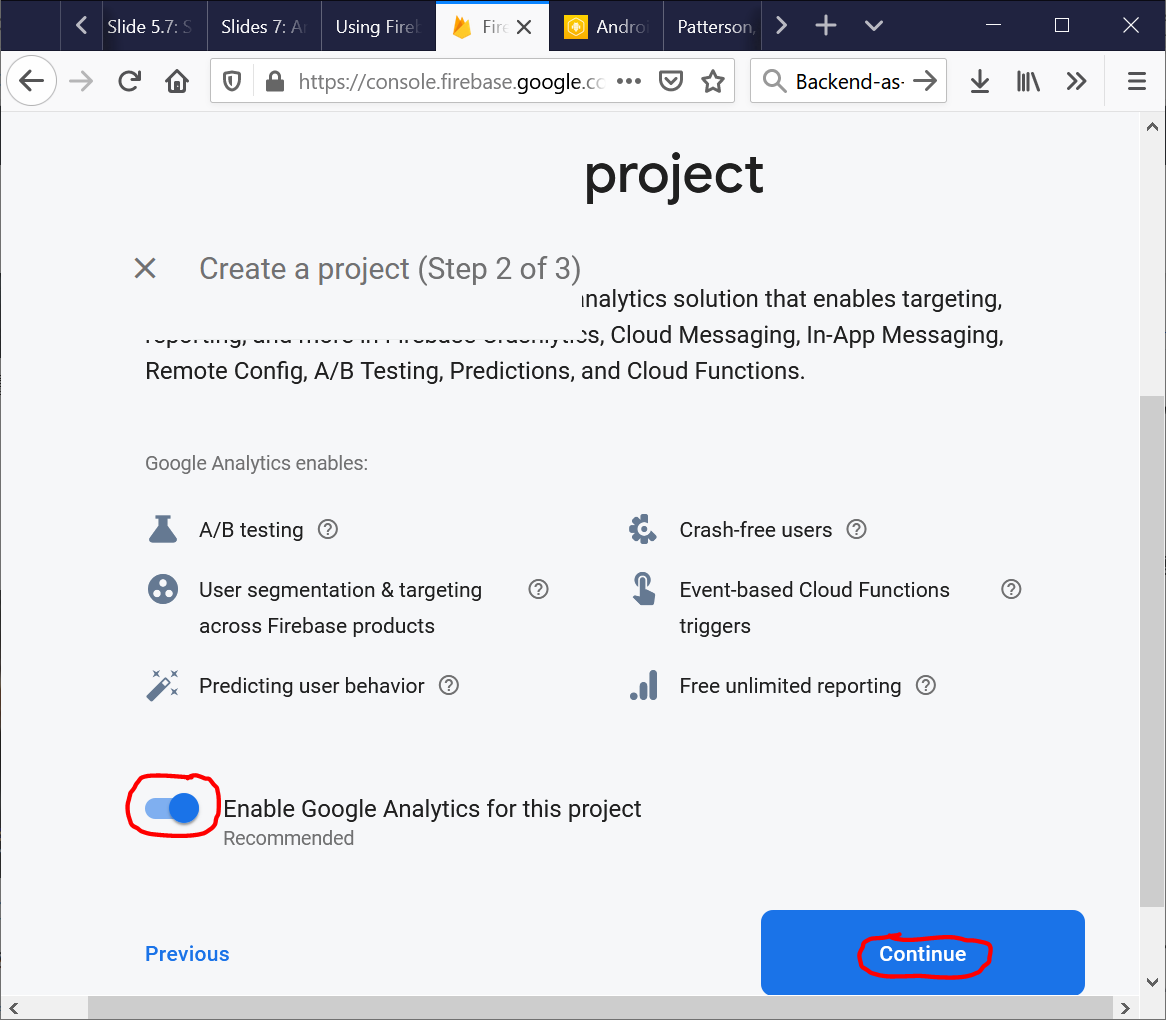The height and width of the screenshot is (1020, 1166).
Task: Expand the list all tabs dropdown arrow
Action: coord(873,26)
